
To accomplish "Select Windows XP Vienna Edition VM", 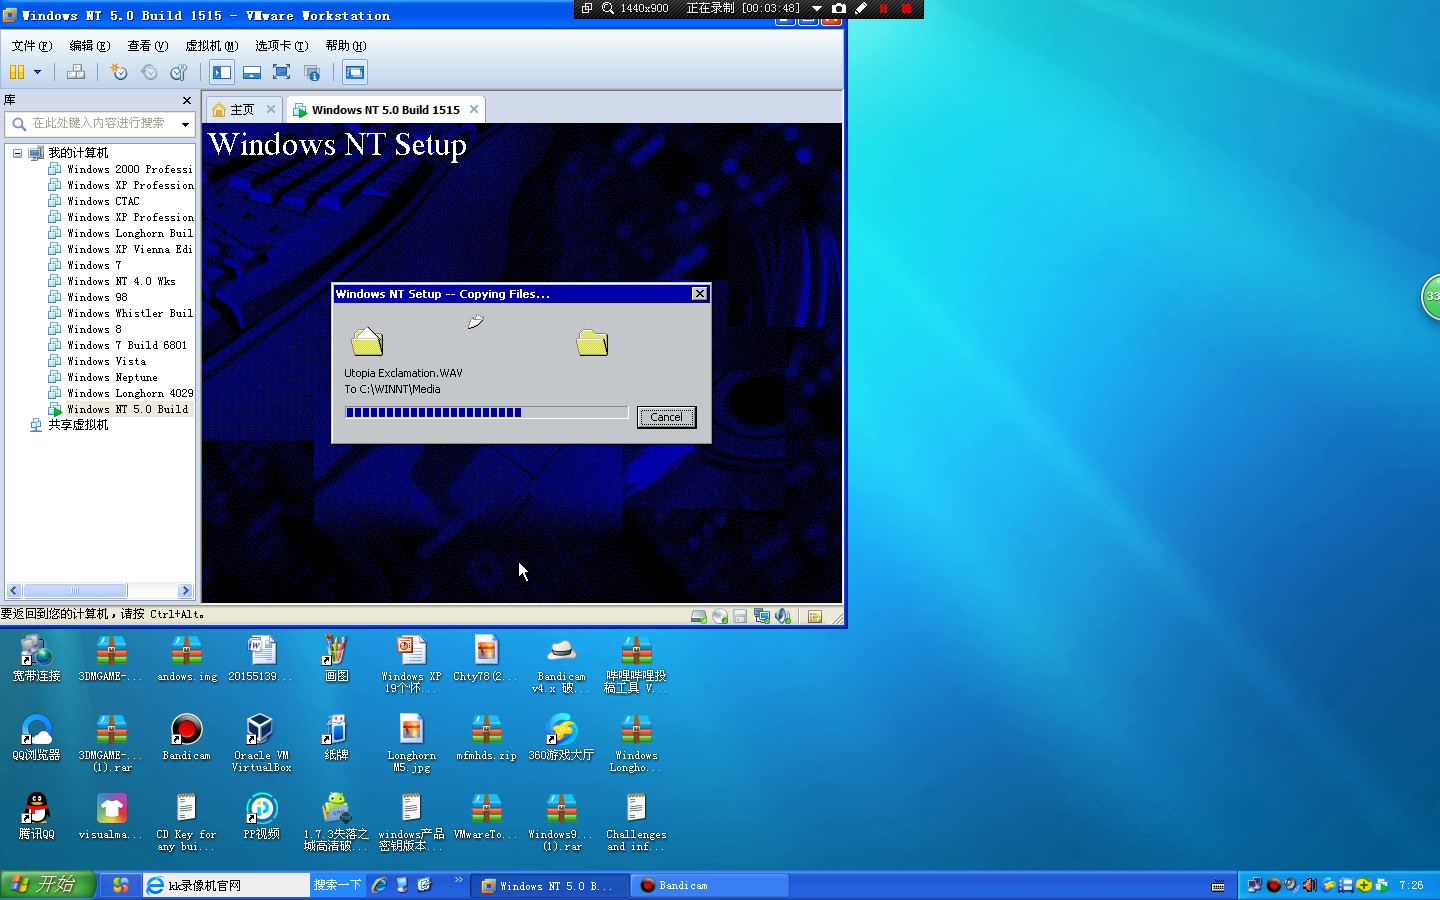I will pyautogui.click(x=121, y=249).
